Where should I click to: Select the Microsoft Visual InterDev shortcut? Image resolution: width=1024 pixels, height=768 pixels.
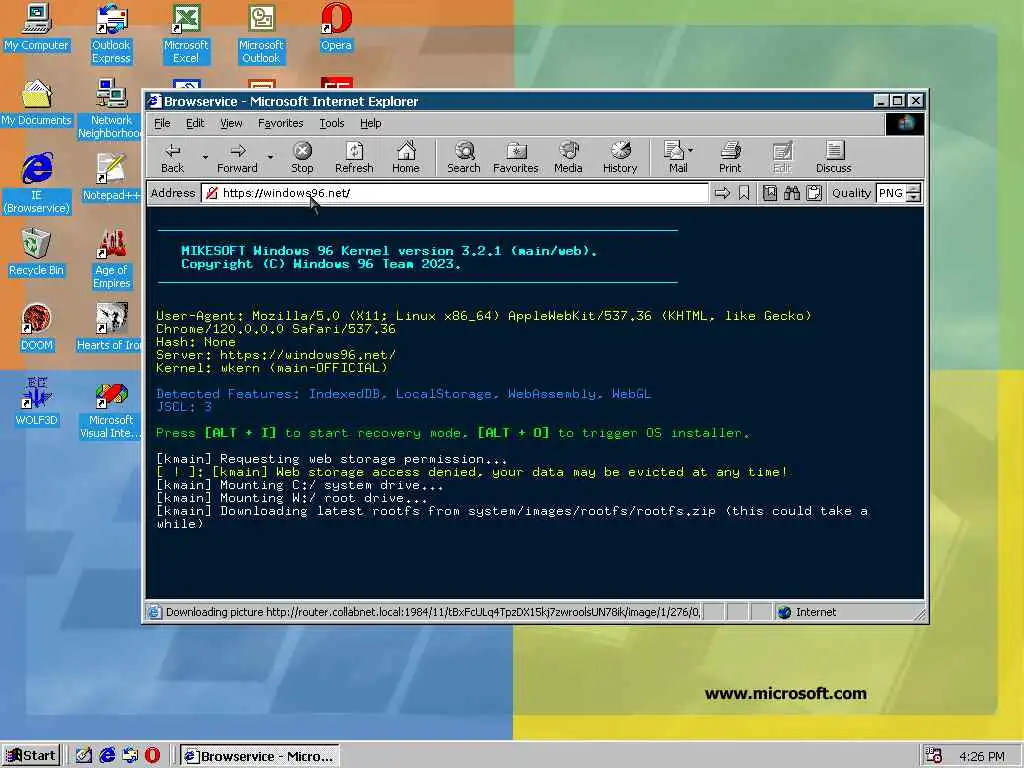pos(111,409)
